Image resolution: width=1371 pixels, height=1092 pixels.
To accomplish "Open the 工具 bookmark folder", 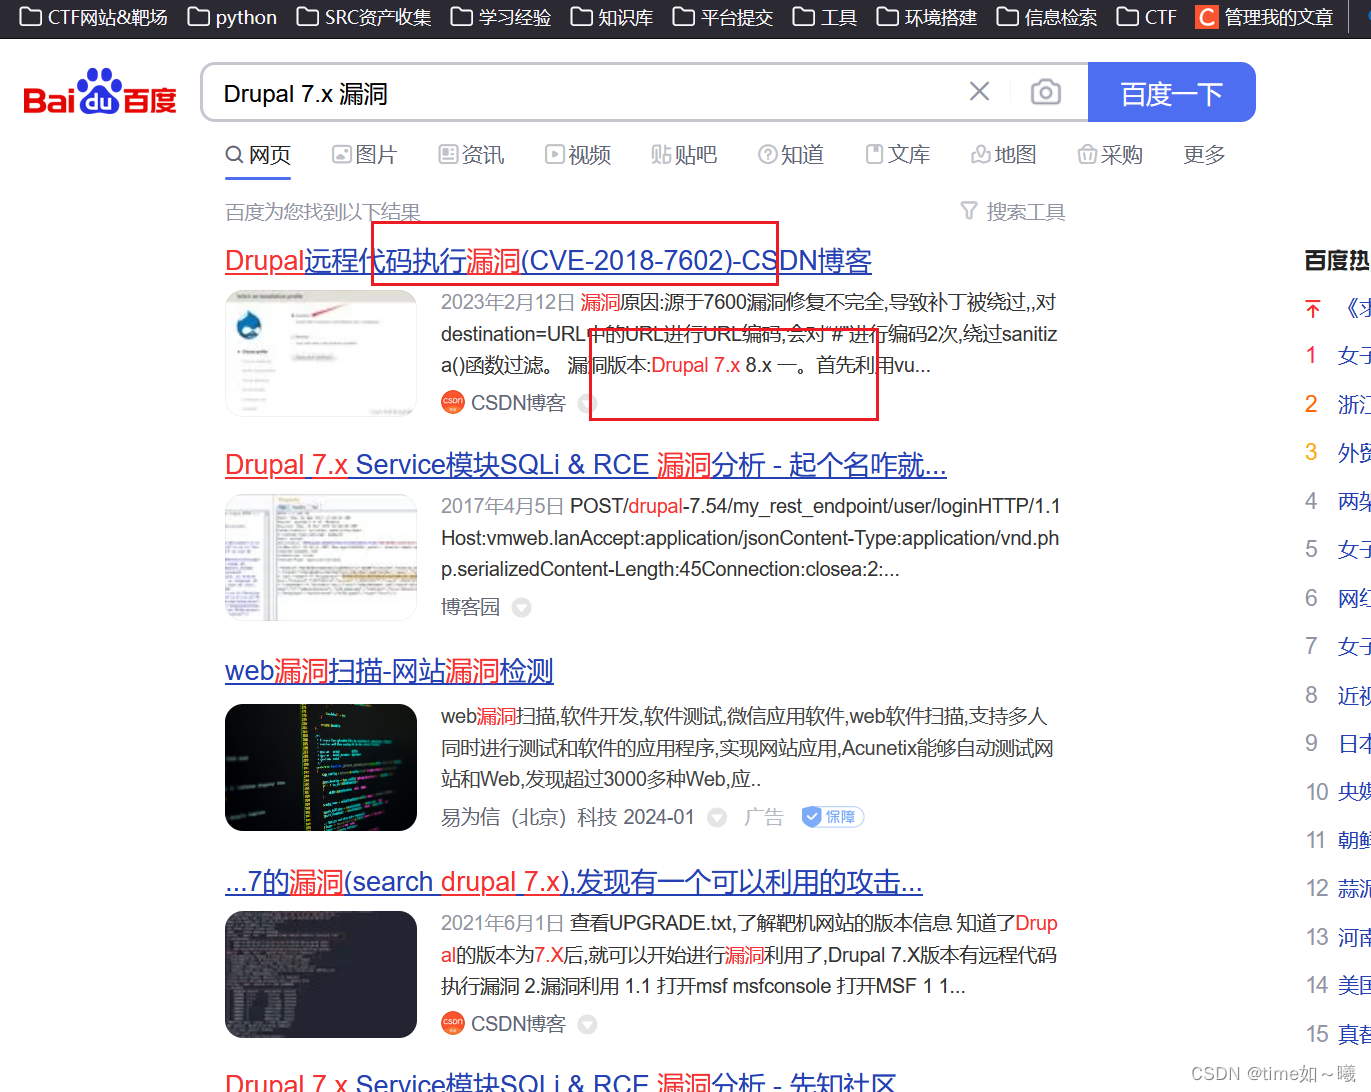I will [x=825, y=17].
